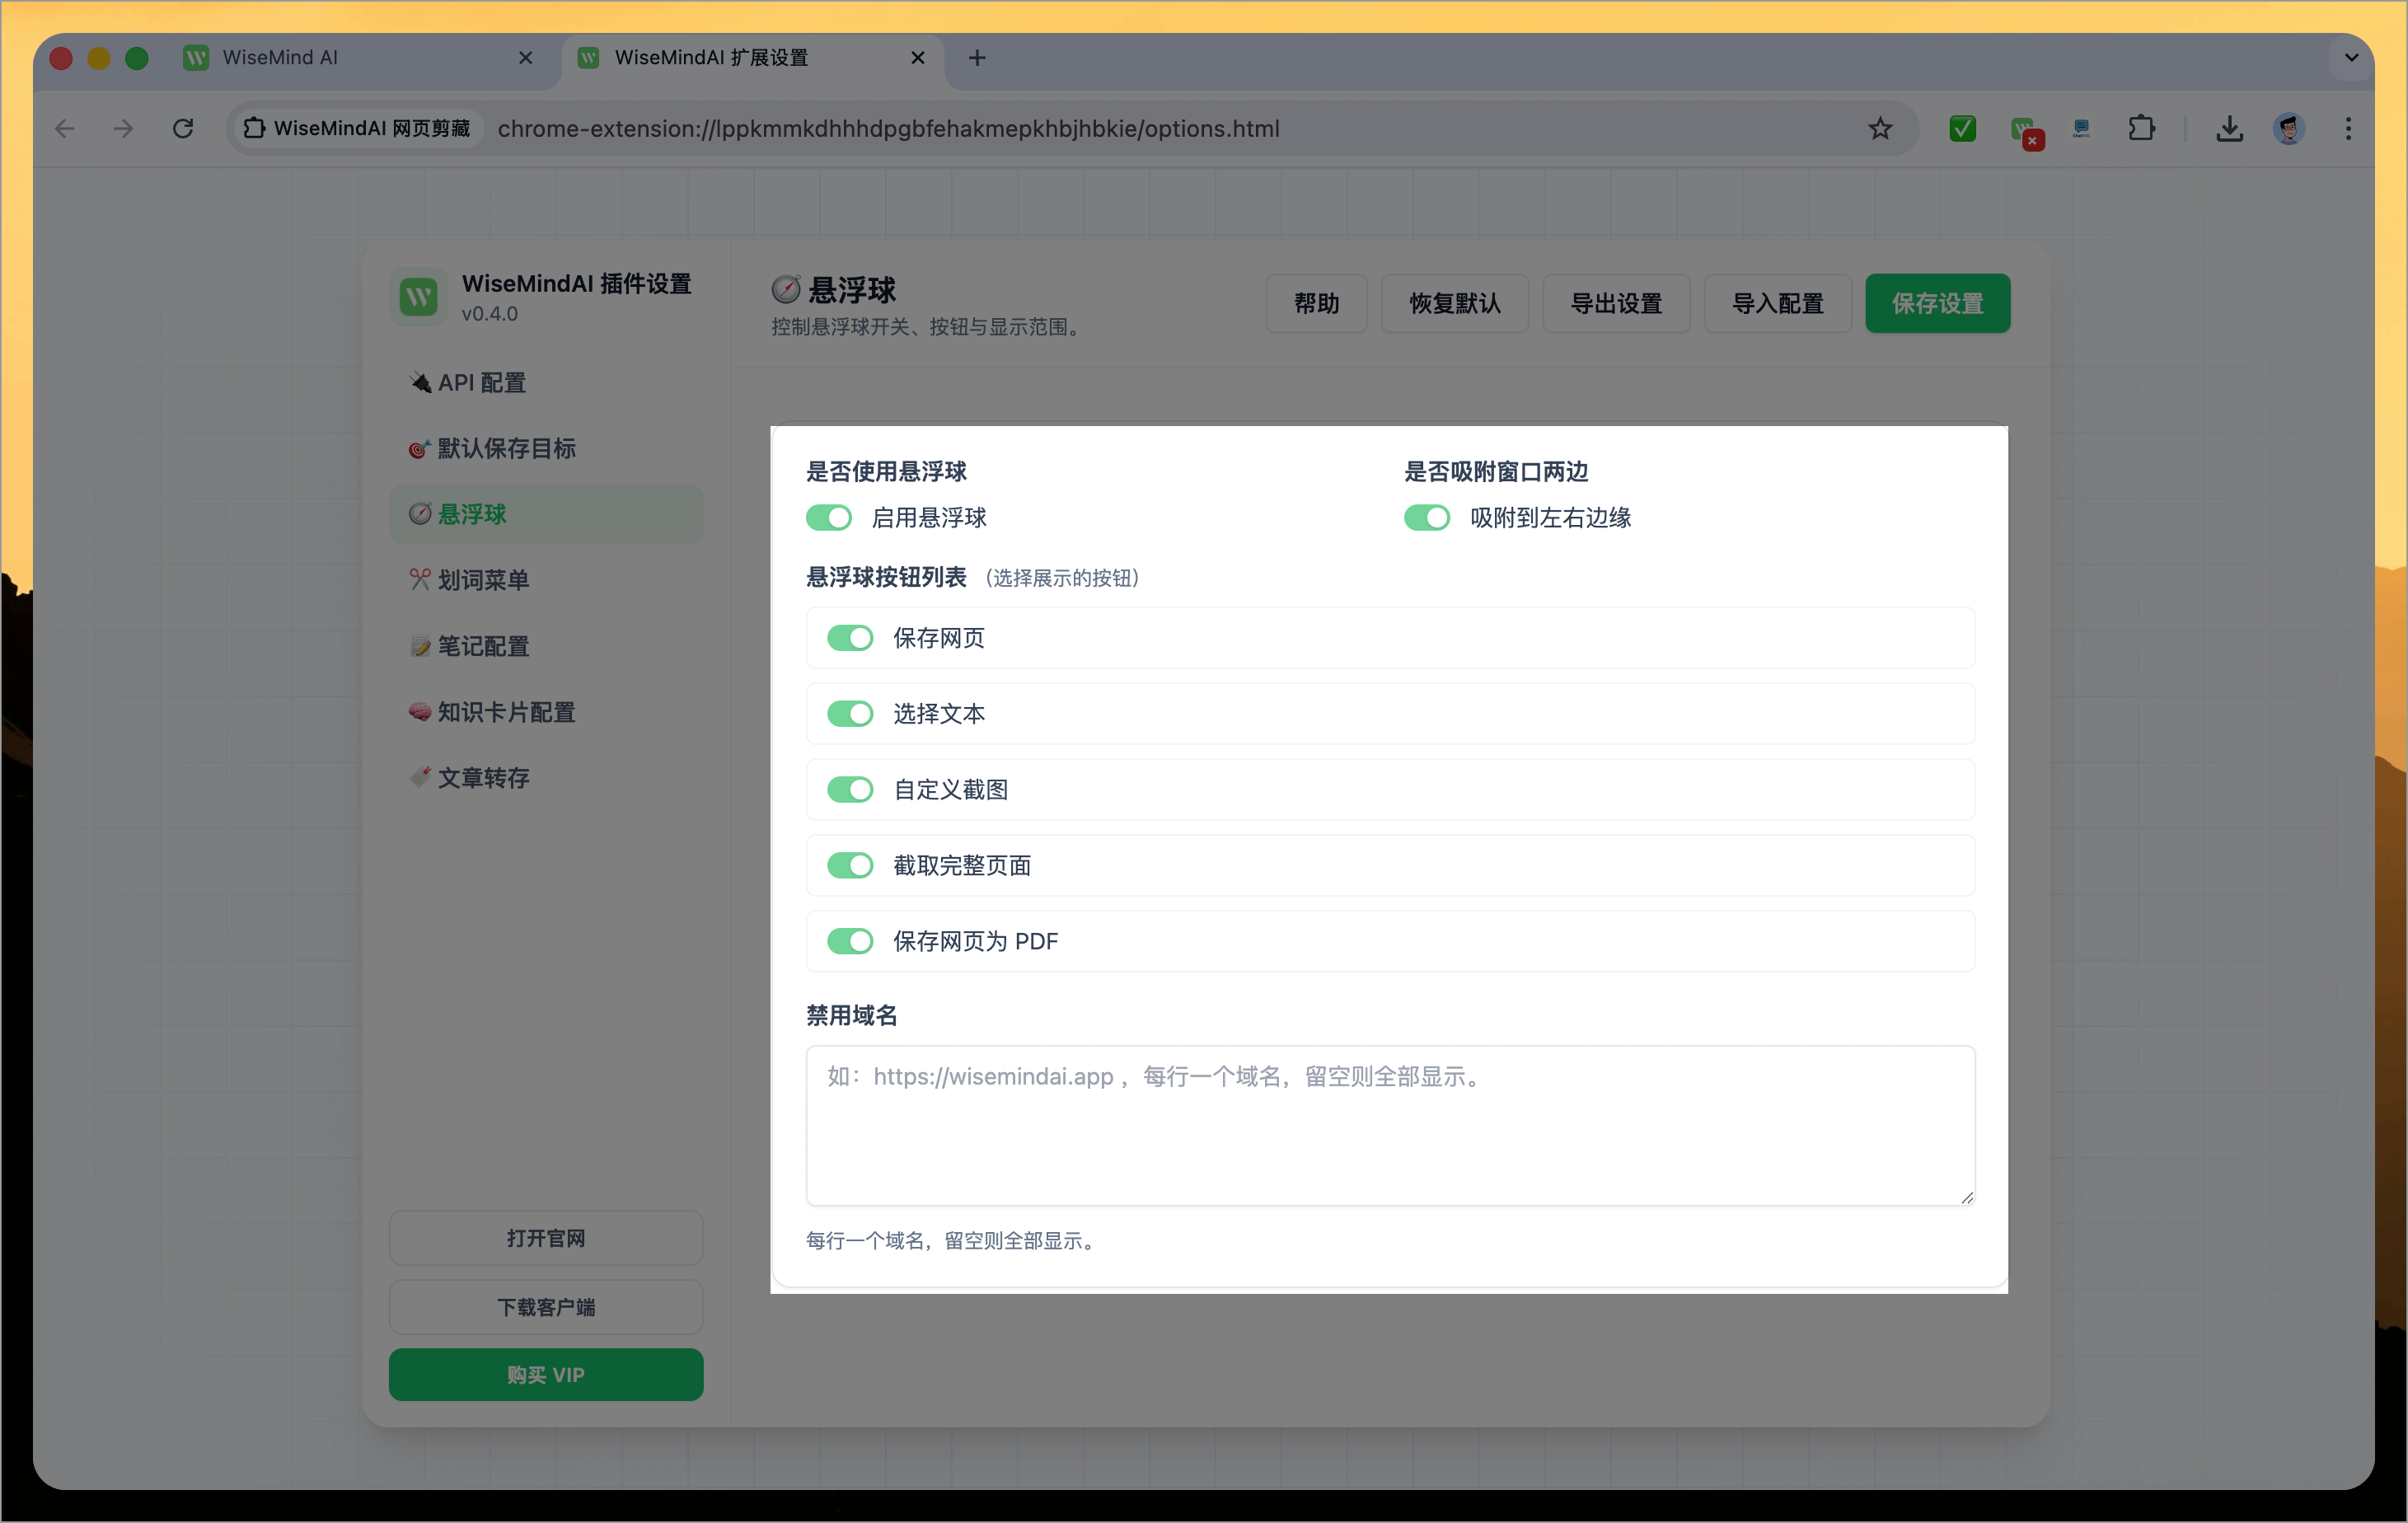Viewport: 2408px width, 1523px height.
Task: Click the 购买 VIP button
Action: 546,1374
